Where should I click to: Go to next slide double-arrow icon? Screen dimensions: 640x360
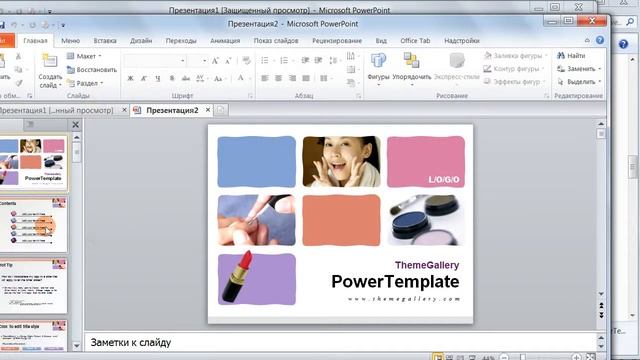pyautogui.click(x=601, y=315)
